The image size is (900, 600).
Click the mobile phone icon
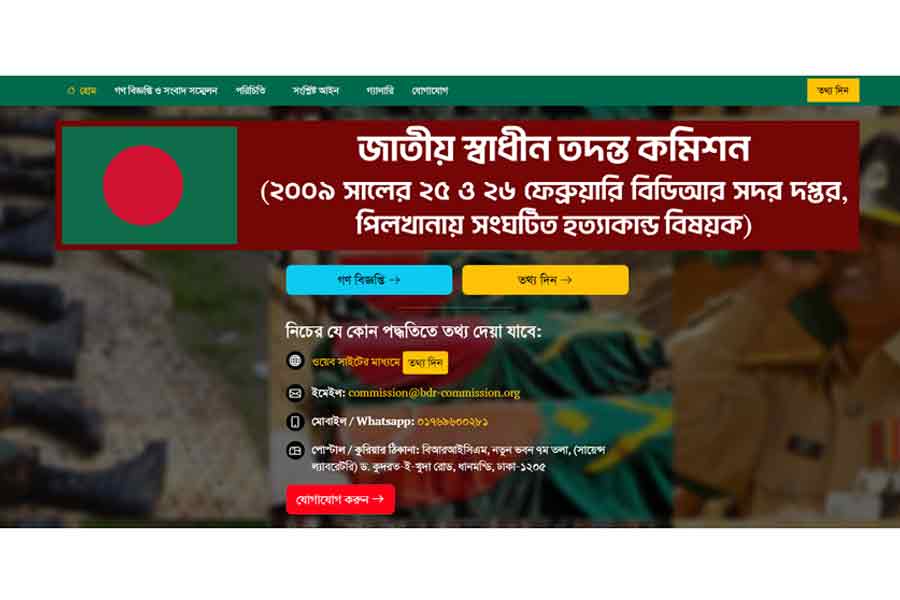[295, 422]
